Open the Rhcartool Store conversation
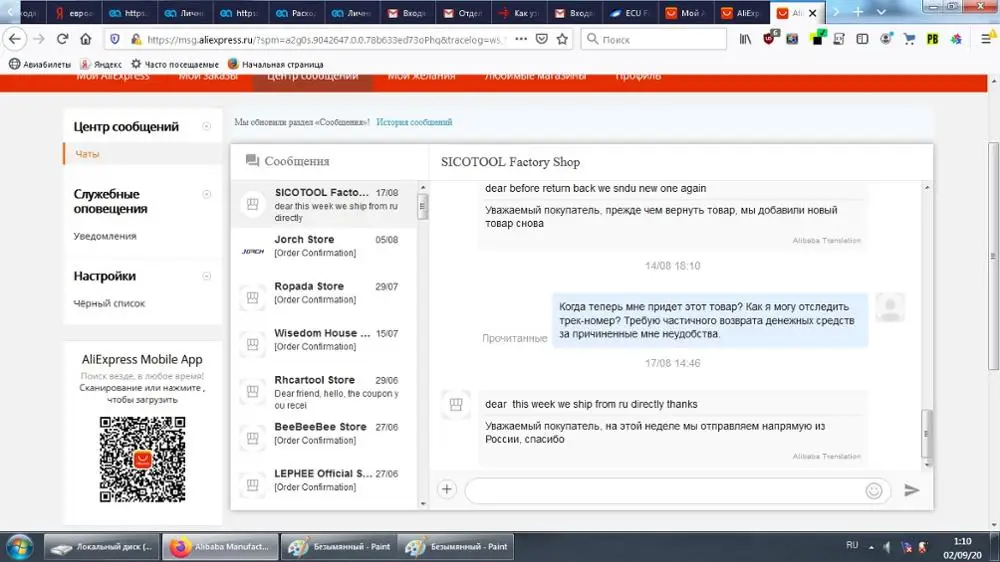The height and width of the screenshot is (562, 1000). 324,392
